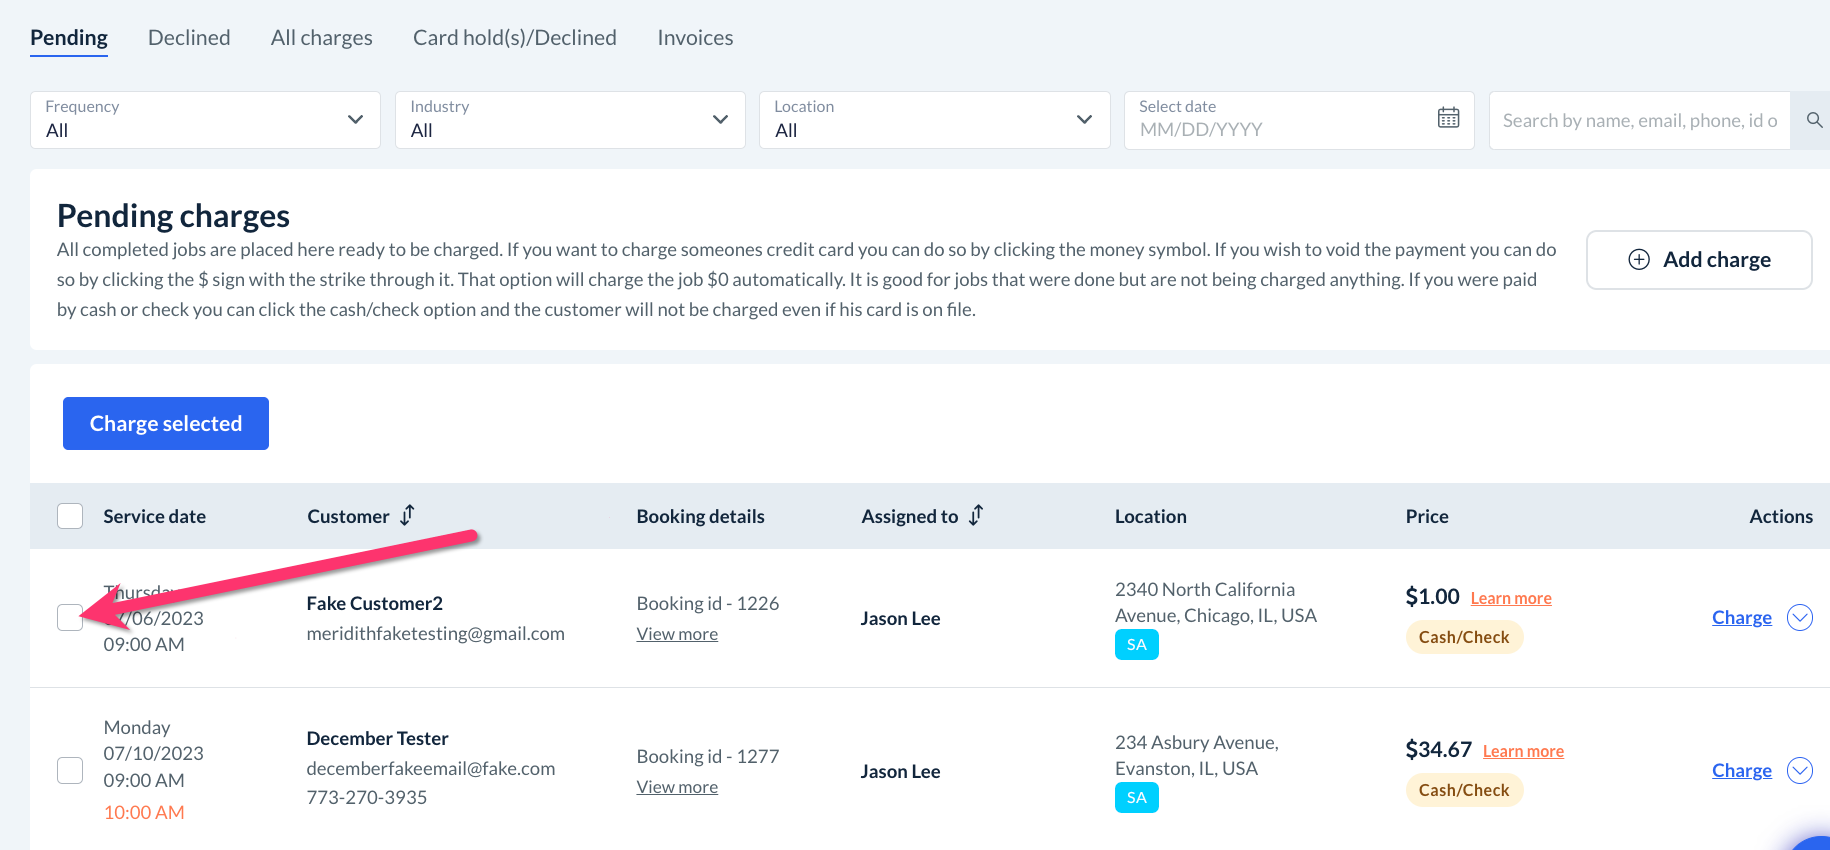Open the Location filter dropdown
The height and width of the screenshot is (850, 1830).
tap(934, 120)
